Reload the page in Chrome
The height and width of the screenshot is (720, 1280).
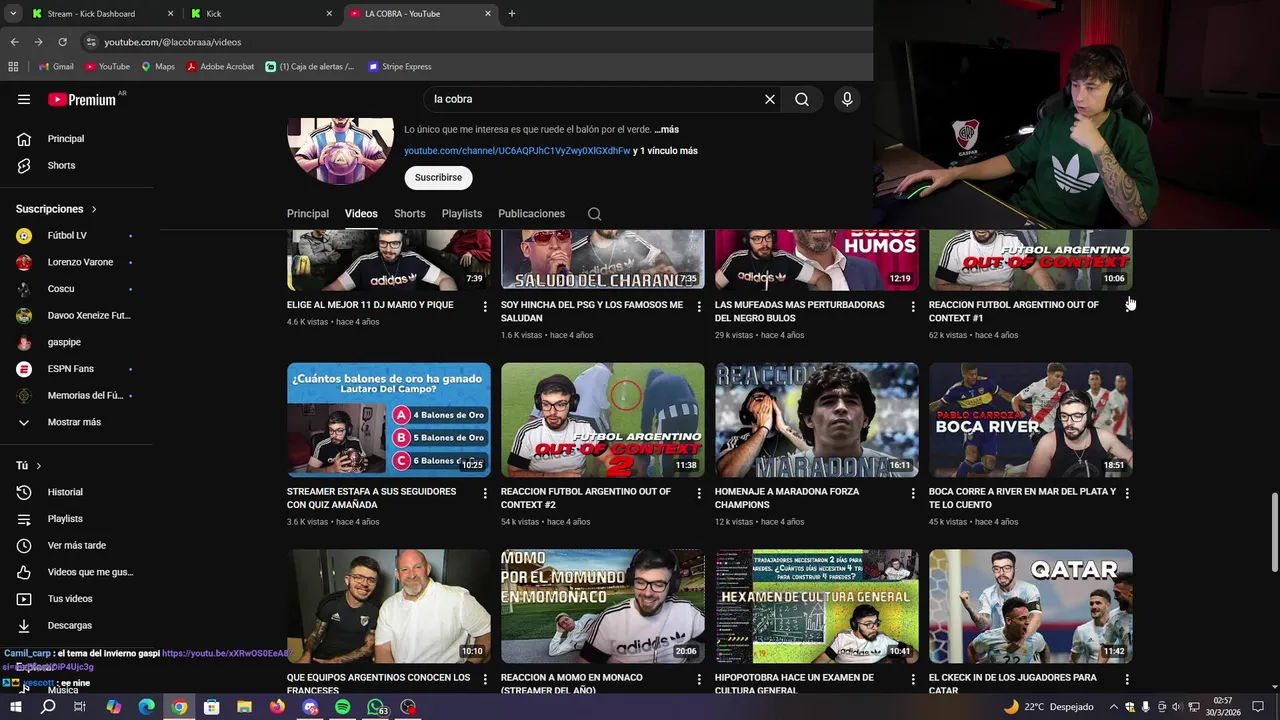tap(62, 42)
